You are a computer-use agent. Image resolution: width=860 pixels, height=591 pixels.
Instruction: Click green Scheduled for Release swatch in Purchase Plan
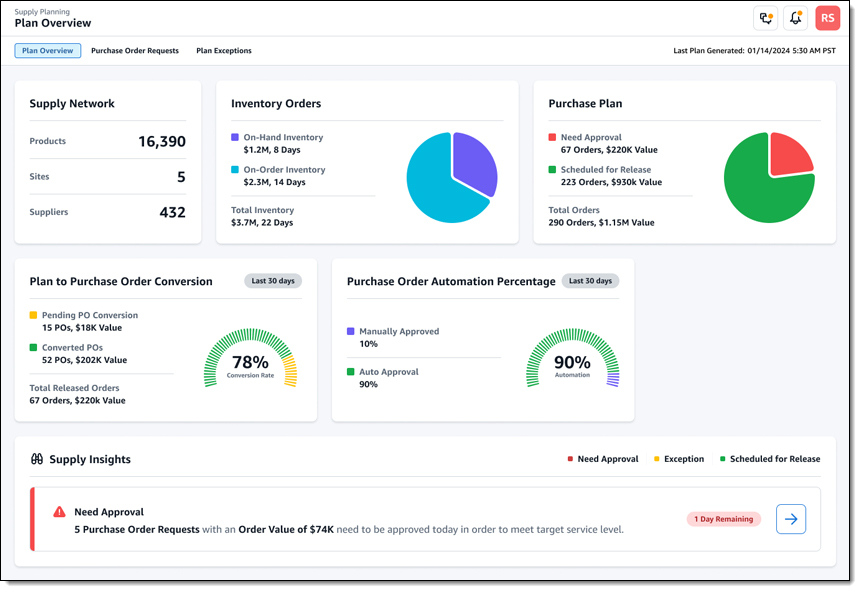pos(552,169)
